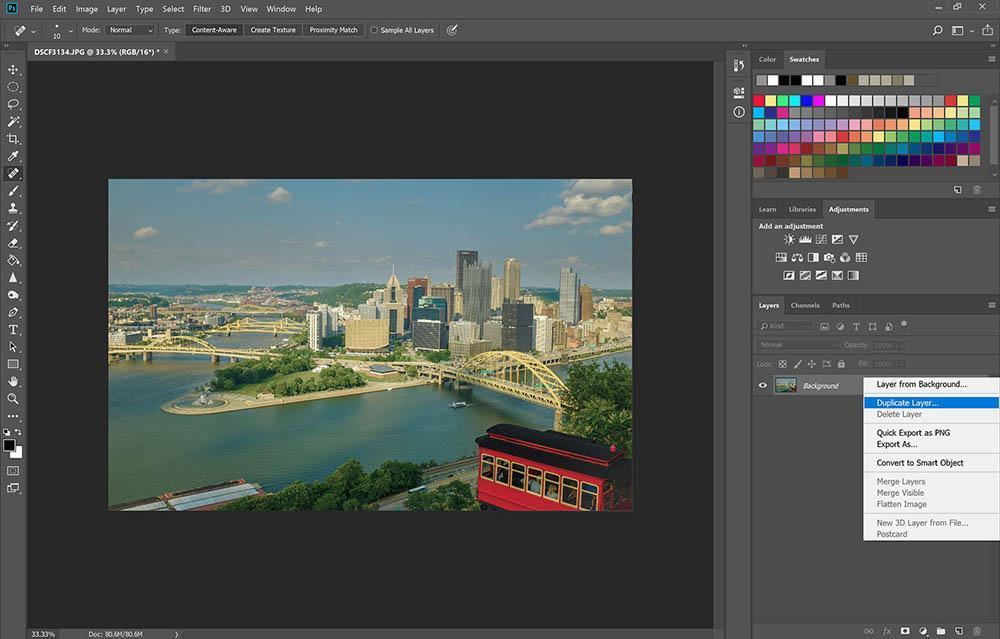Choose the Type tool
Image resolution: width=1000 pixels, height=639 pixels.
pyautogui.click(x=14, y=329)
